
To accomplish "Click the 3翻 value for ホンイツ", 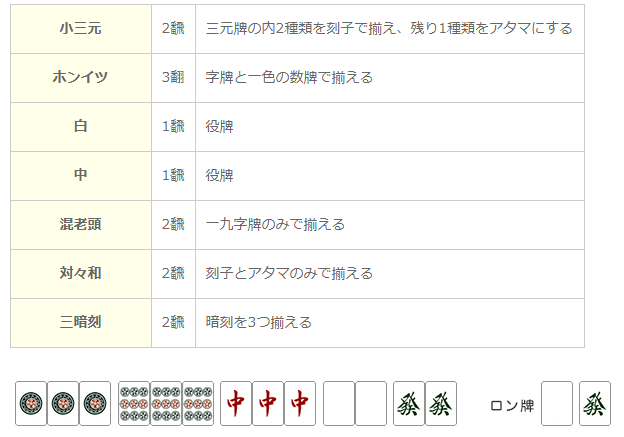I will tap(173, 77).
